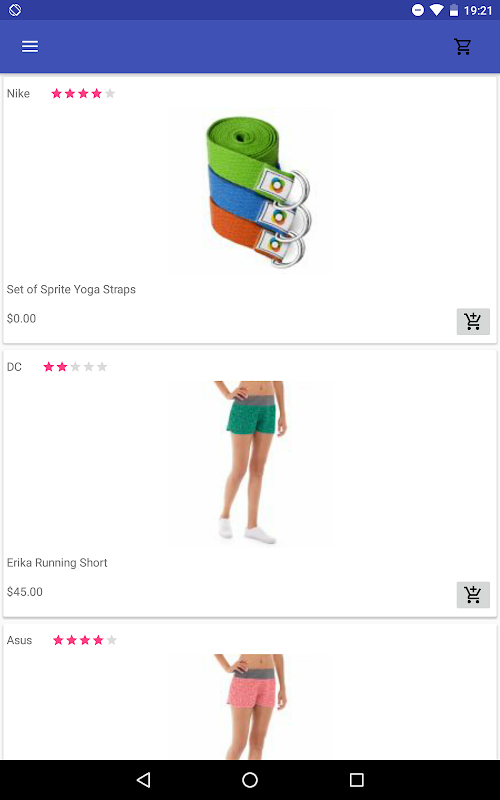Open the yoga straps product image
500x800 pixels.
(250, 191)
